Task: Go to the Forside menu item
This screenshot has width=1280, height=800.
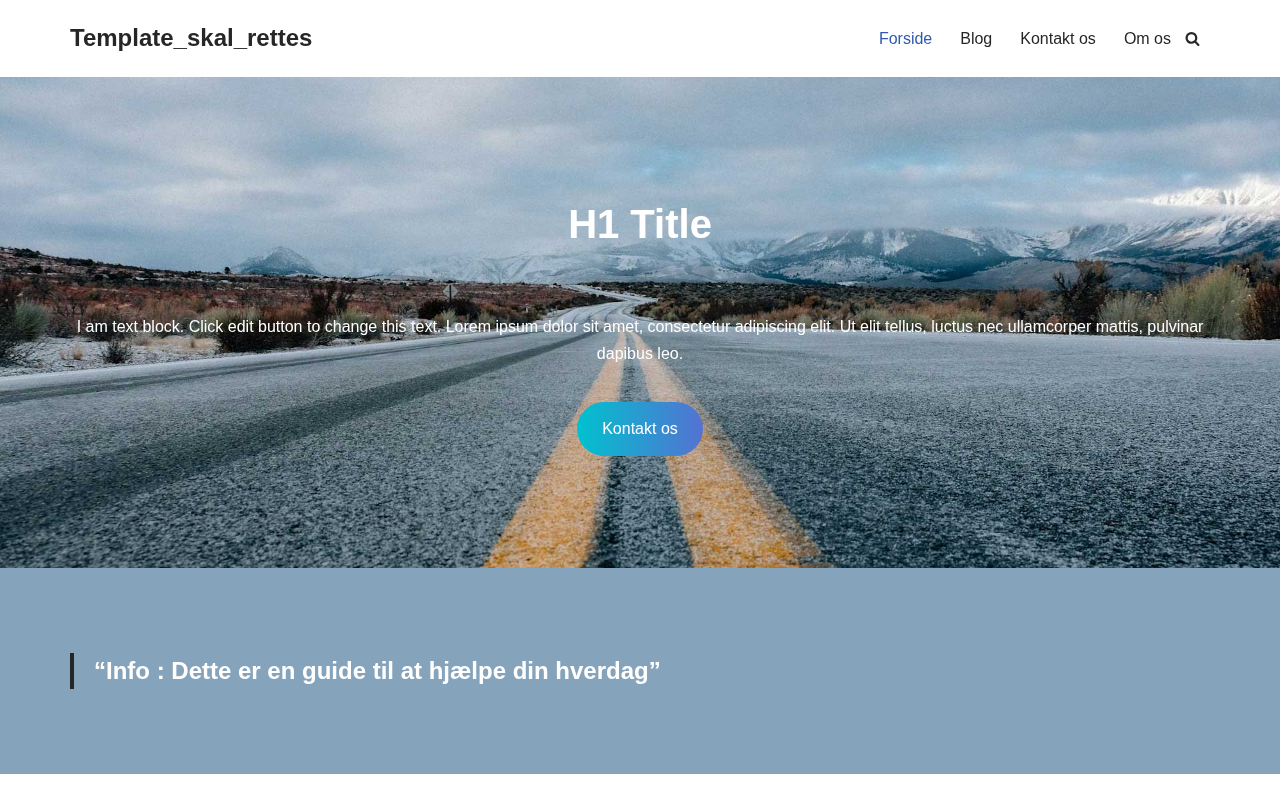Action: [905, 39]
